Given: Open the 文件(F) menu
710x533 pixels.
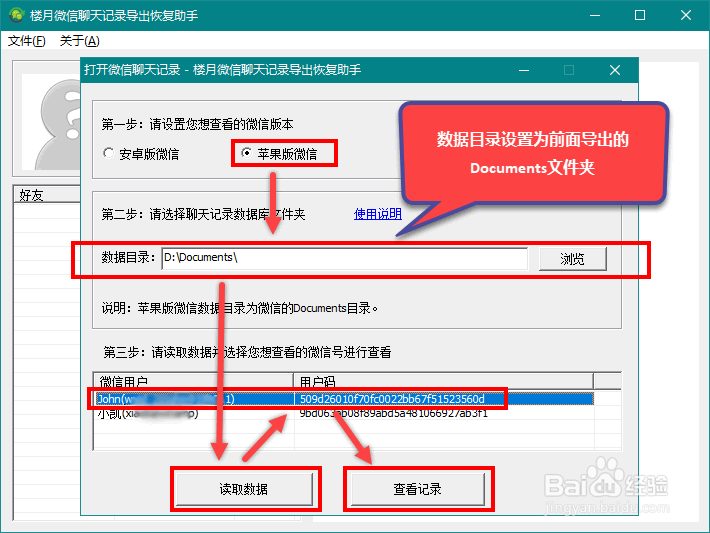Looking at the screenshot, I should (27, 41).
